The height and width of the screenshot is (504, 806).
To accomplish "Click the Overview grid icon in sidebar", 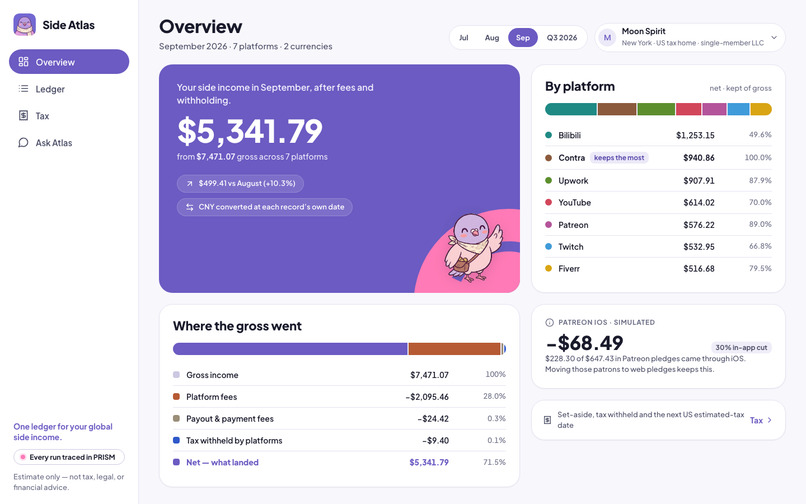I will click(x=23, y=62).
